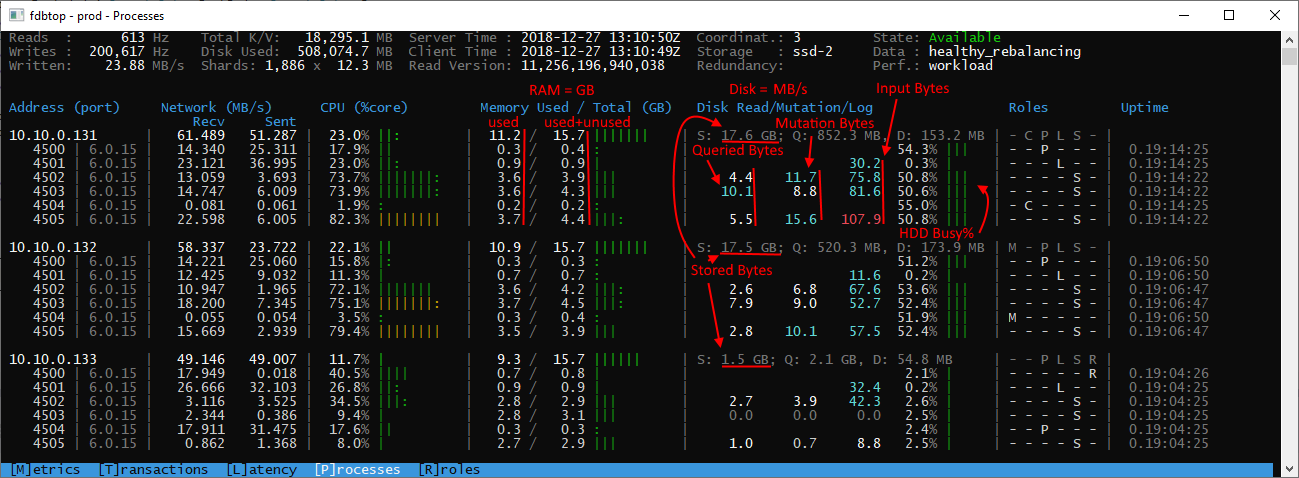Close the fdbtop window
The height and width of the screenshot is (478, 1299).
click(x=1274, y=16)
